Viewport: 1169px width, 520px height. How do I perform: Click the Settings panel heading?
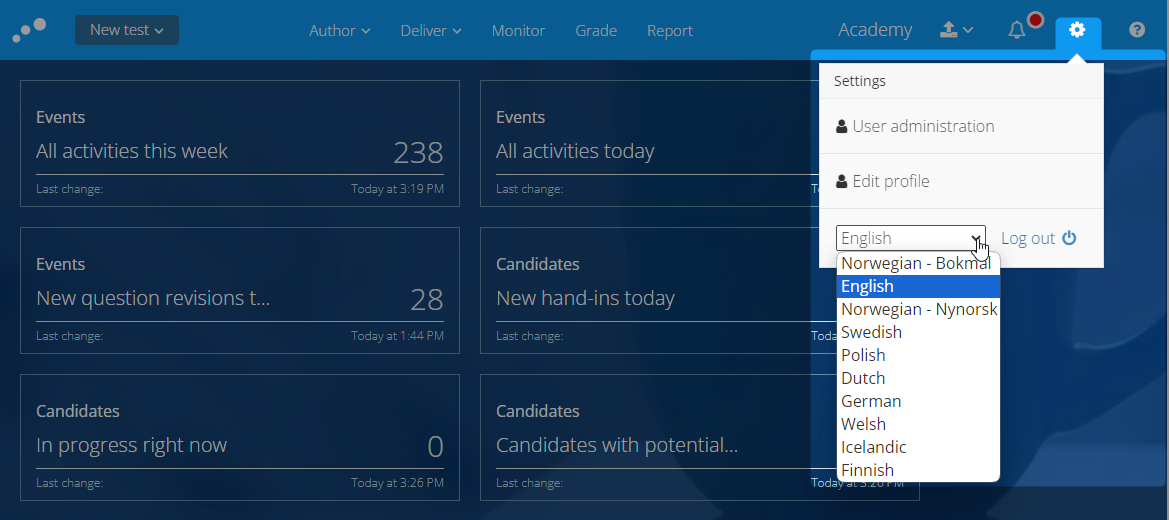click(860, 81)
